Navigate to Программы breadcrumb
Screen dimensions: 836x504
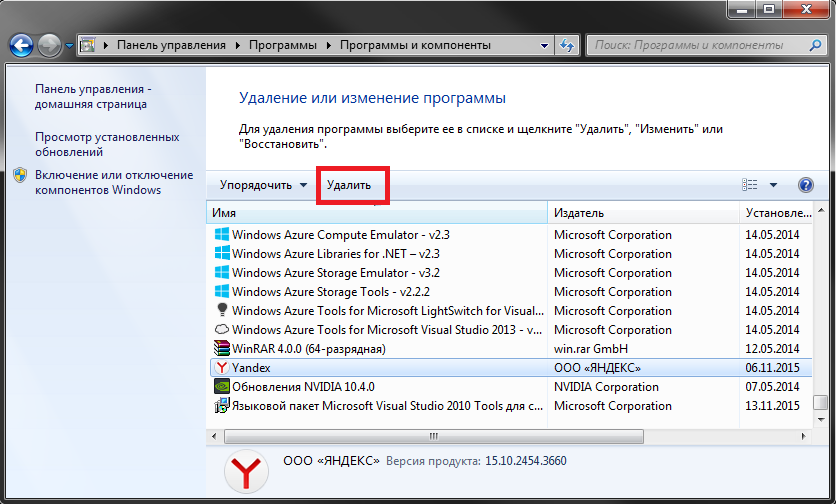point(283,45)
